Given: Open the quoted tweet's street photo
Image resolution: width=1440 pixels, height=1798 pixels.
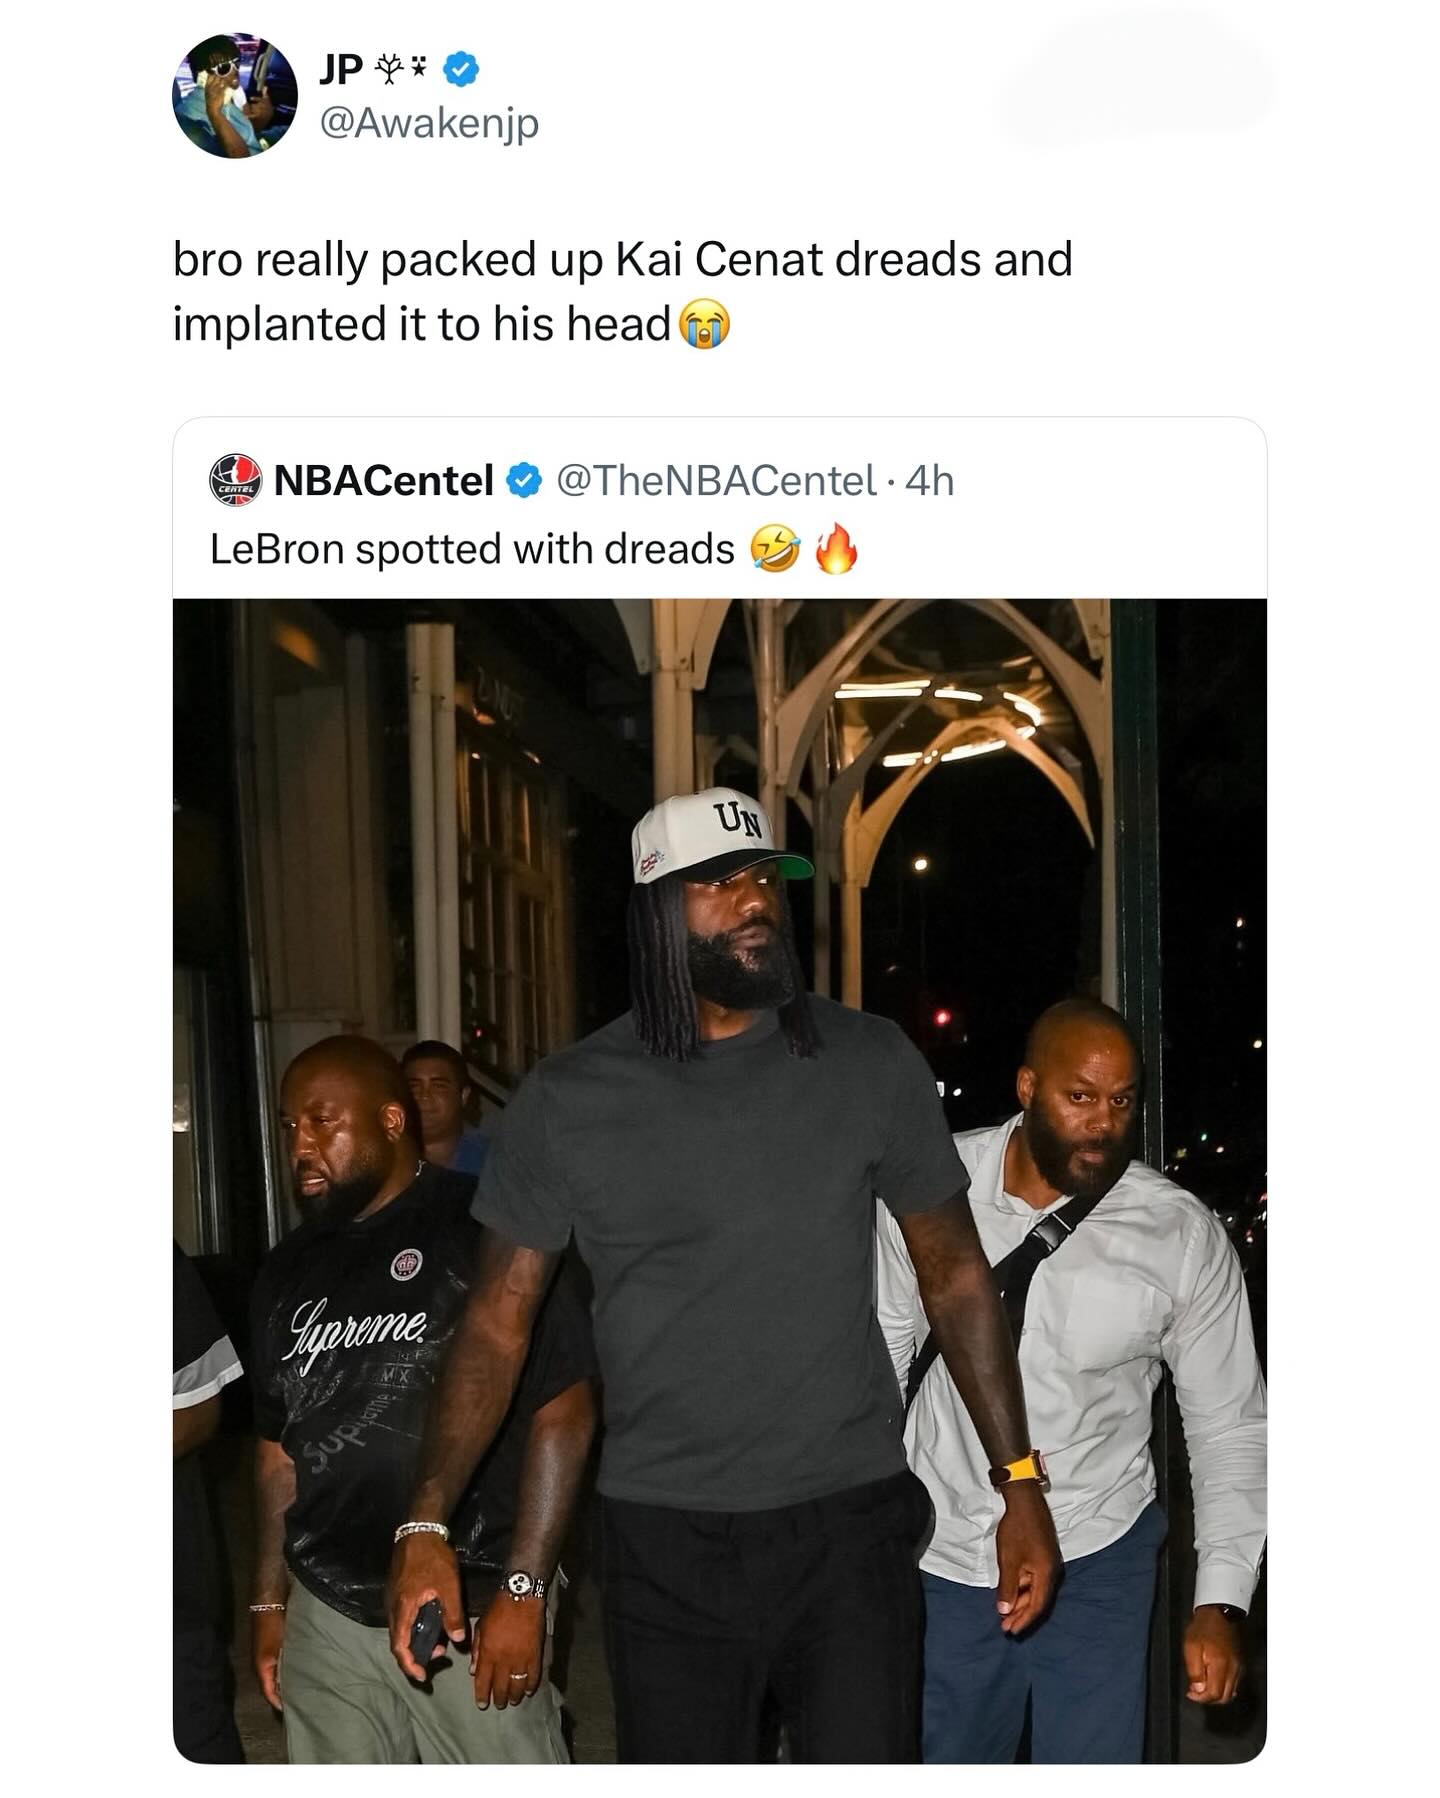Looking at the screenshot, I should [720, 1180].
